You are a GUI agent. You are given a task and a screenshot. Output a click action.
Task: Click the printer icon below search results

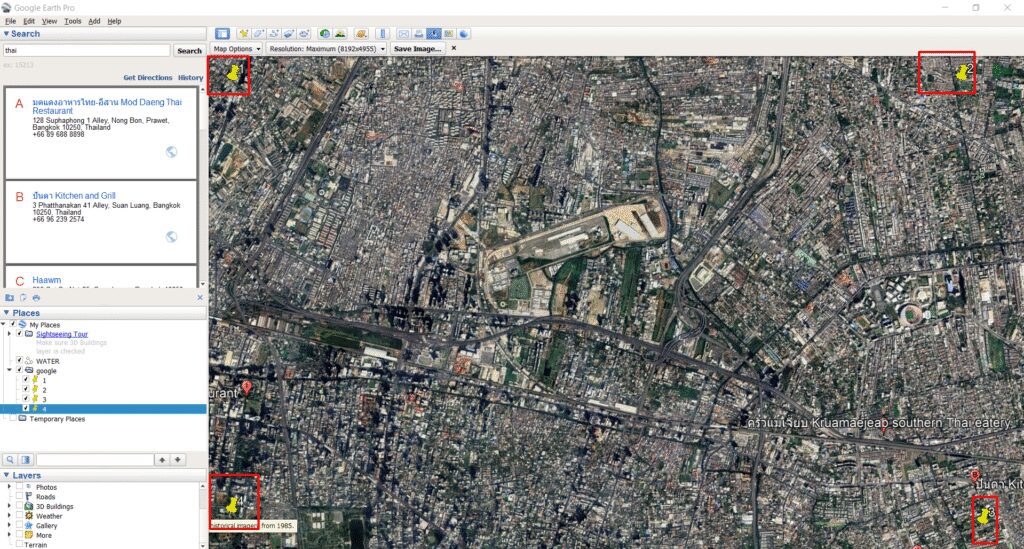coord(36,298)
